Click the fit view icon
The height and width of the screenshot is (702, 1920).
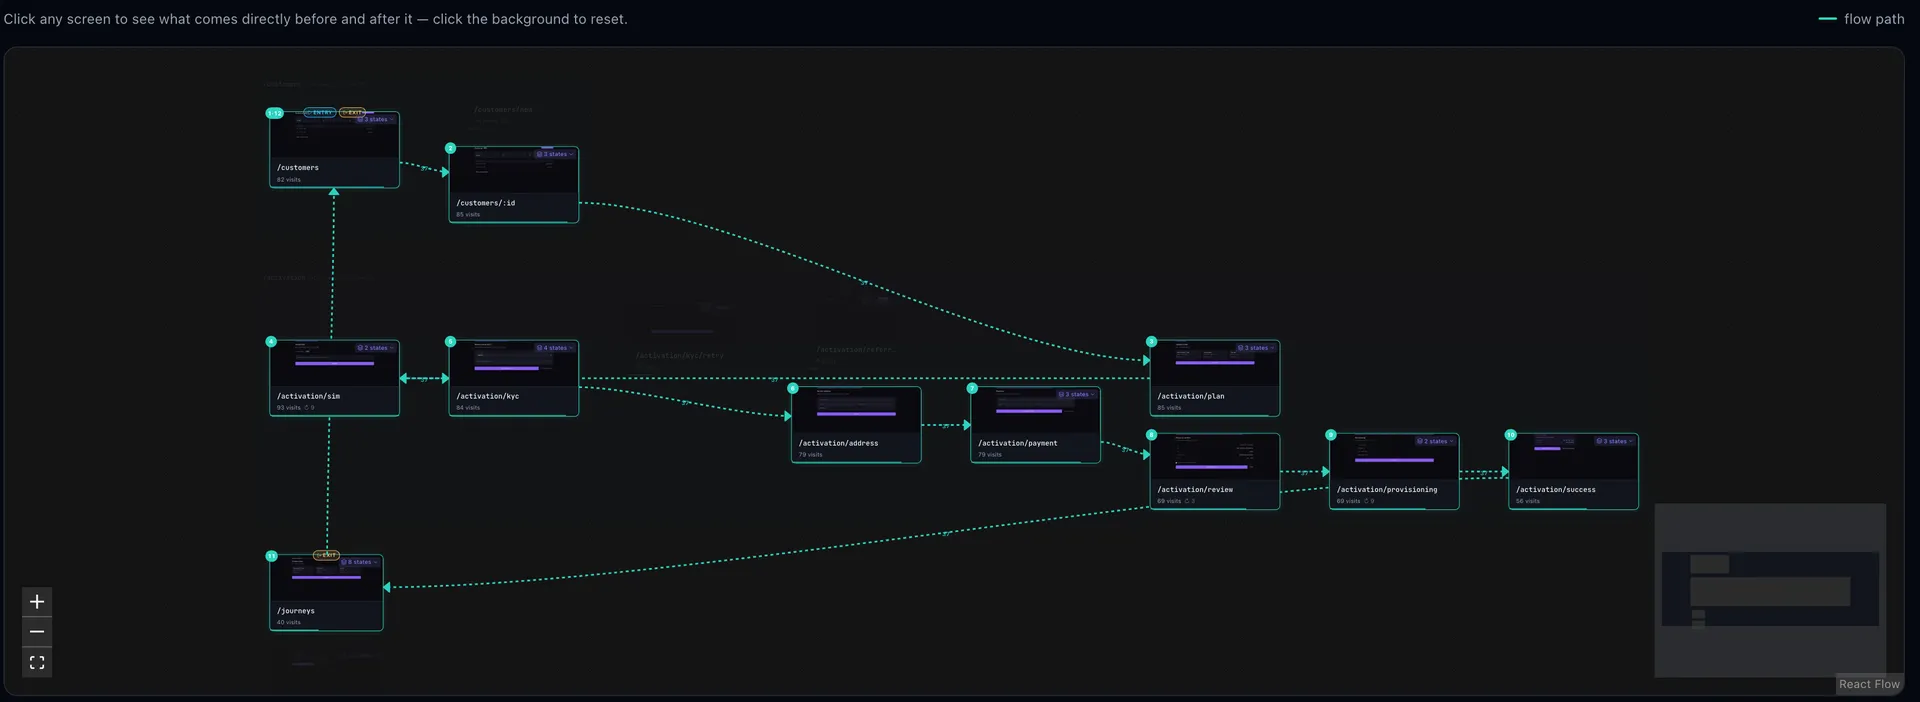point(37,662)
